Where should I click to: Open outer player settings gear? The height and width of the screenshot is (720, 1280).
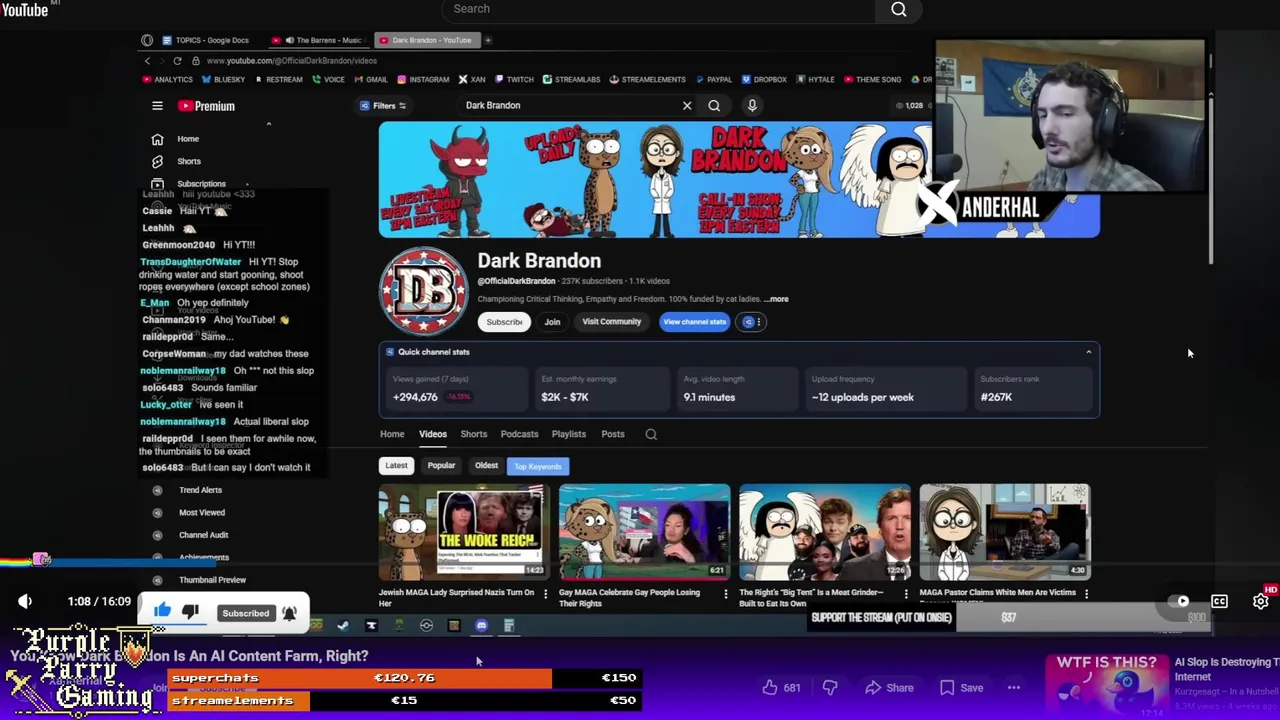(x=1260, y=601)
